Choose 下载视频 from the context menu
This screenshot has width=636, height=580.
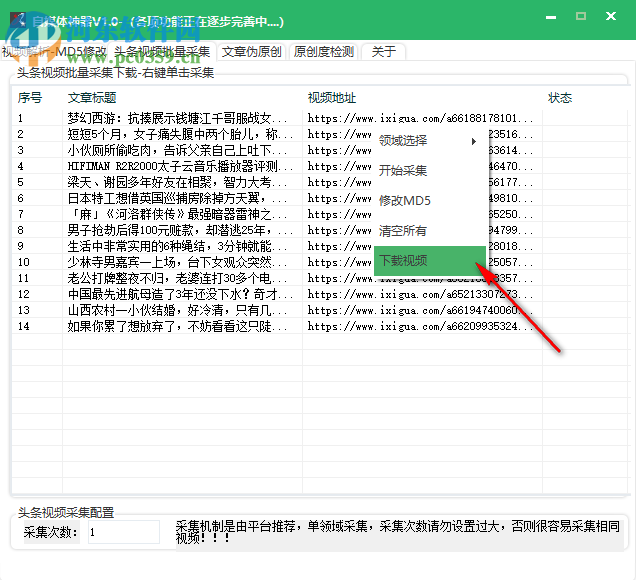403,261
